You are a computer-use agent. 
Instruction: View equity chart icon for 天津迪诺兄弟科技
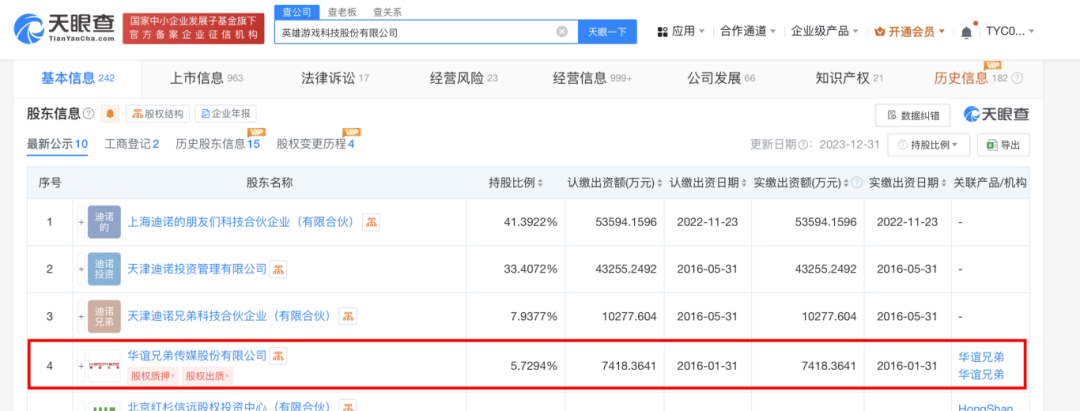(348, 316)
